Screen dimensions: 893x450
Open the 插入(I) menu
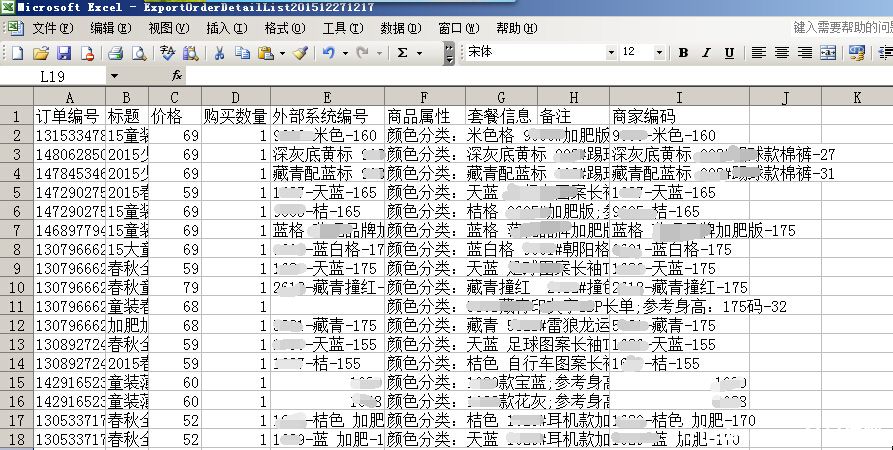pyautogui.click(x=227, y=28)
